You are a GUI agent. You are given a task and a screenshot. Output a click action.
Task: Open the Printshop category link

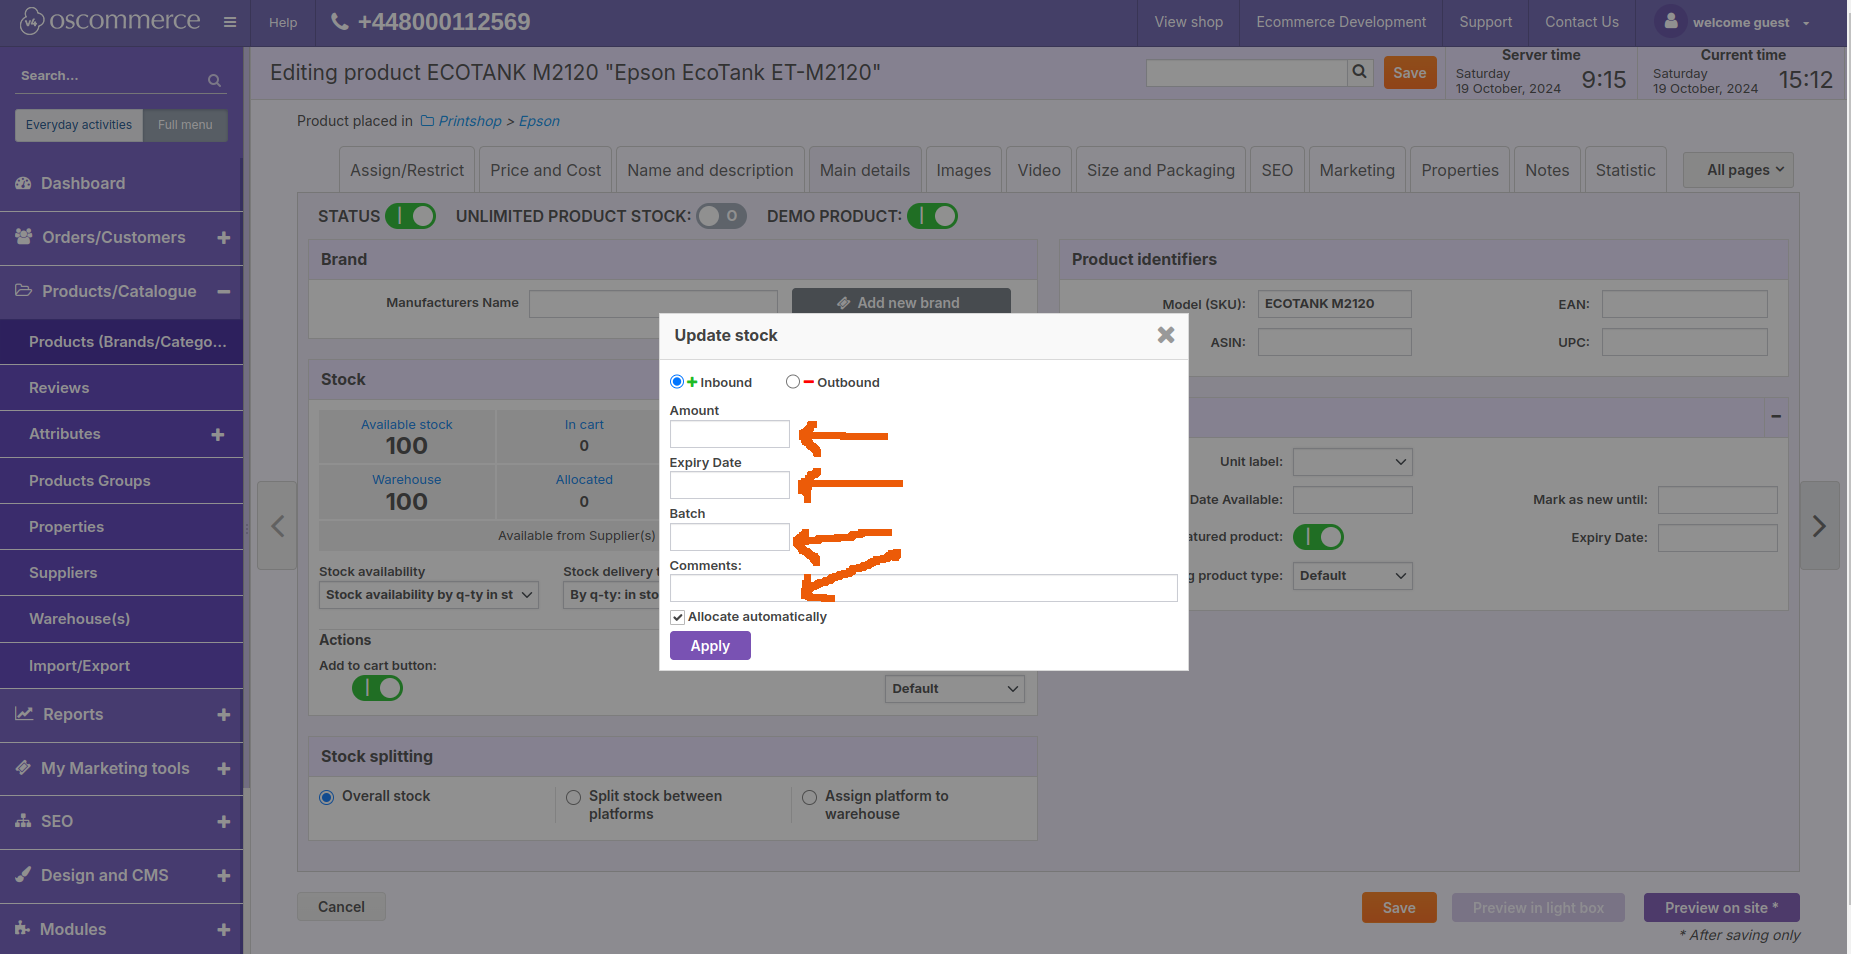tap(470, 121)
